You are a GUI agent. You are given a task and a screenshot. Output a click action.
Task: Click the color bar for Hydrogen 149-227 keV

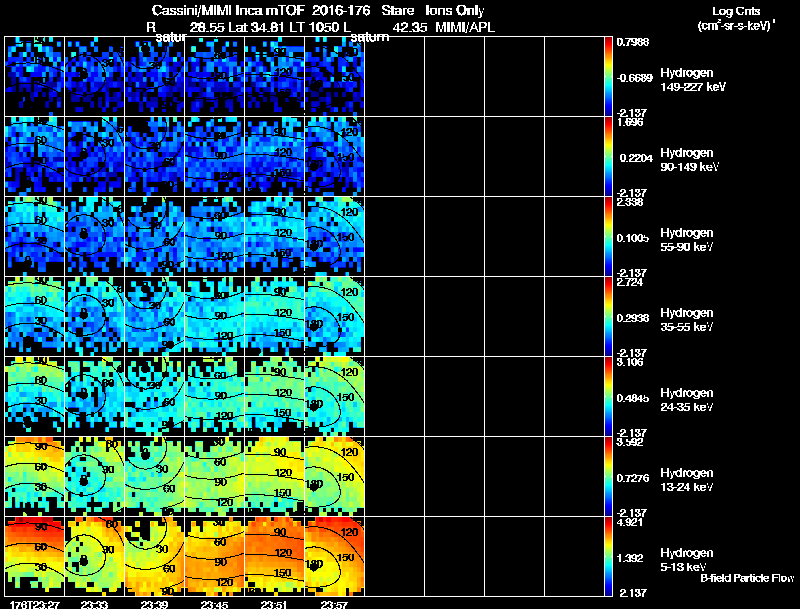tap(610, 76)
